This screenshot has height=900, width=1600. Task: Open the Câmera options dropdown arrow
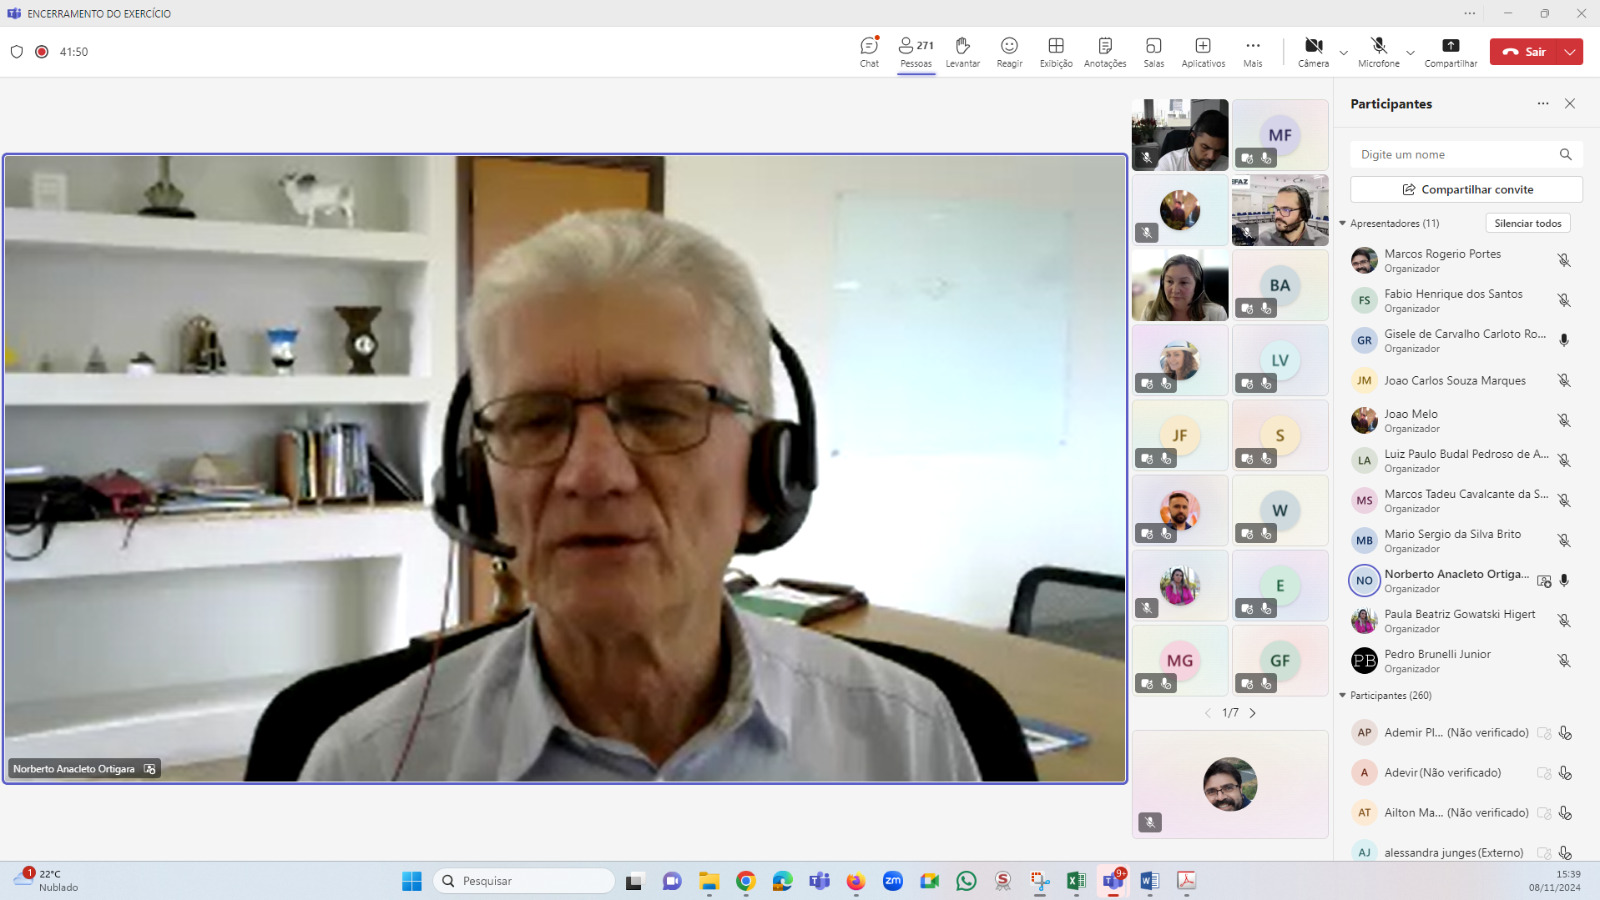click(1343, 52)
